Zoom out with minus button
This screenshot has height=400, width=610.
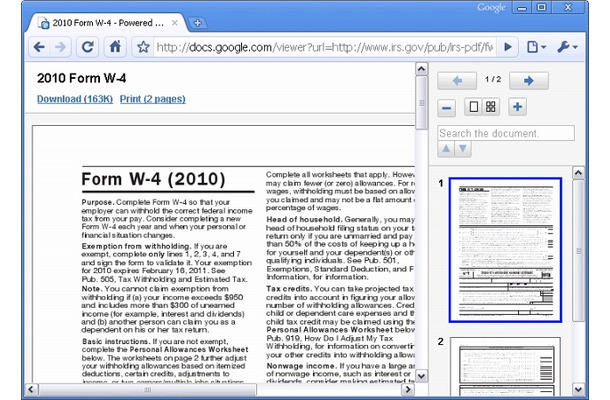[x=447, y=107]
